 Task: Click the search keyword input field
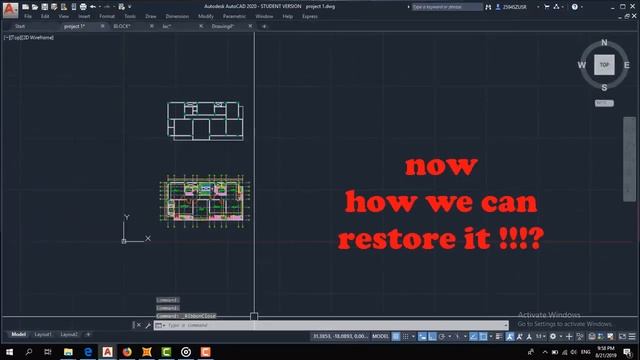(447, 7)
